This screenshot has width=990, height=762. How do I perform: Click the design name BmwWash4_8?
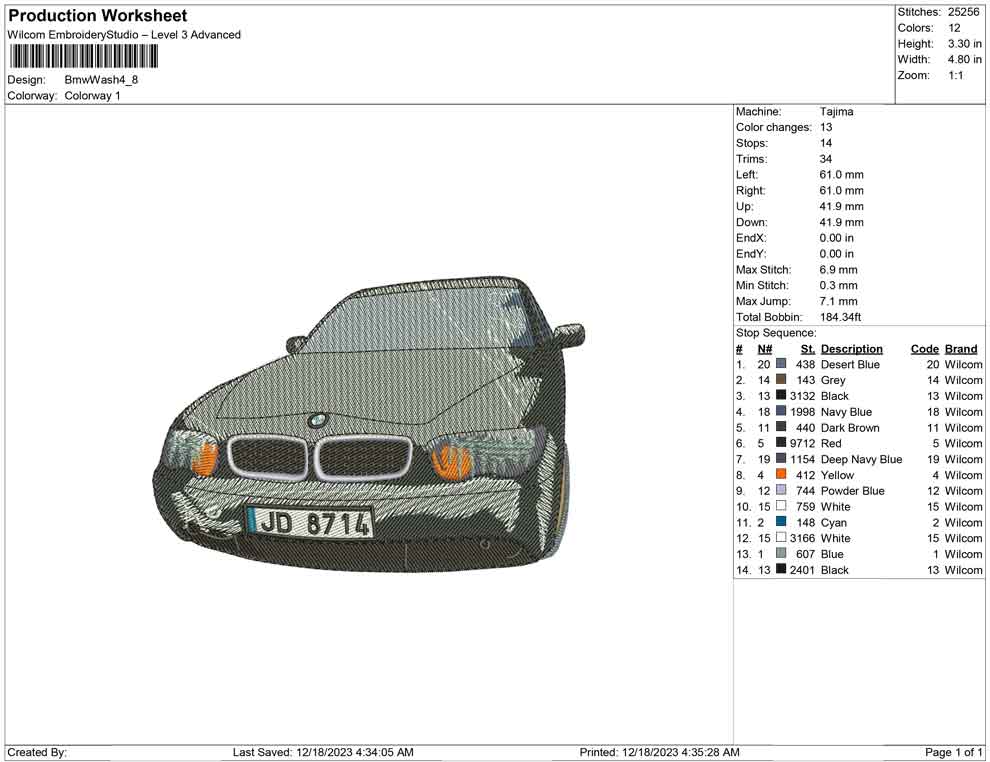[101, 80]
